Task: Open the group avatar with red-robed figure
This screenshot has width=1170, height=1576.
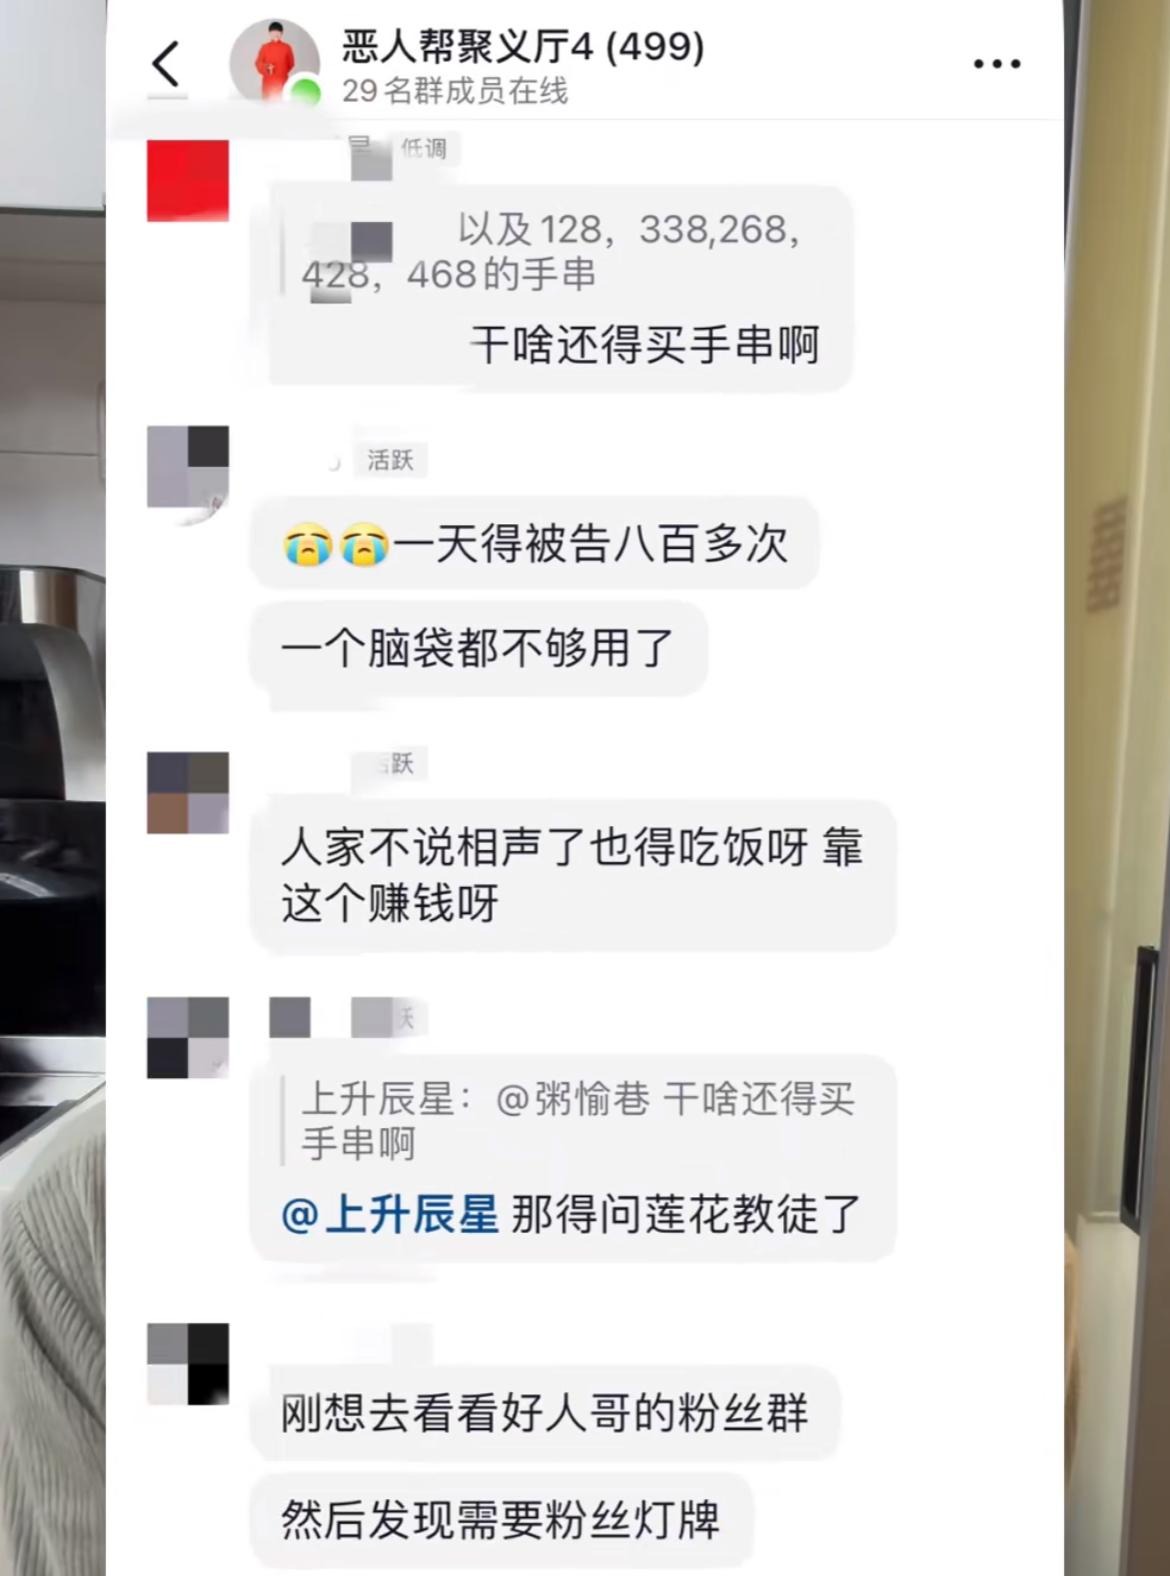Action: (274, 62)
